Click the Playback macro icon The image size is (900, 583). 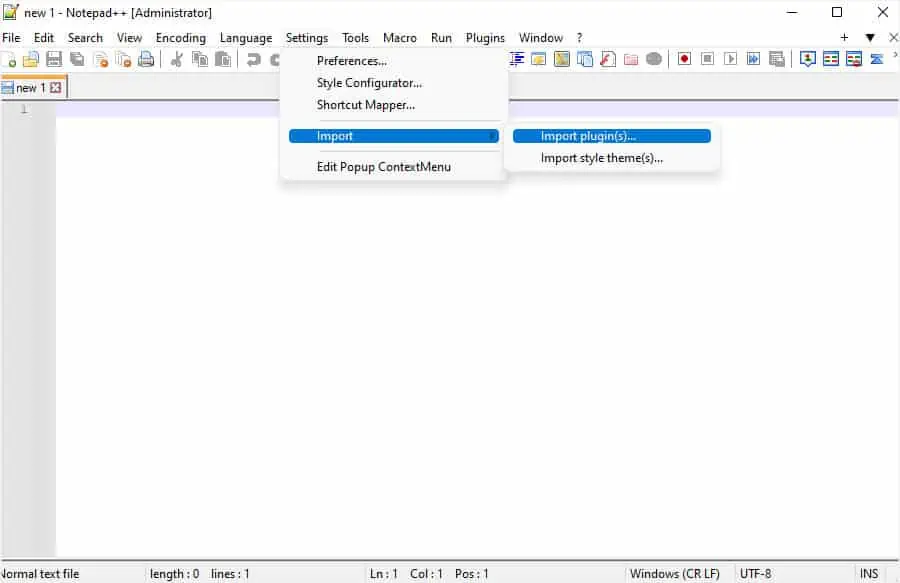(x=729, y=58)
